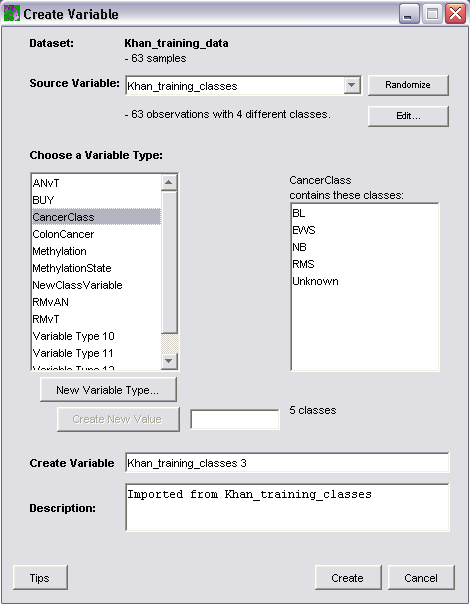Viewport: 470px width, 605px height.
Task: Click the variable list scroll down arrow
Action: (x=169, y=361)
